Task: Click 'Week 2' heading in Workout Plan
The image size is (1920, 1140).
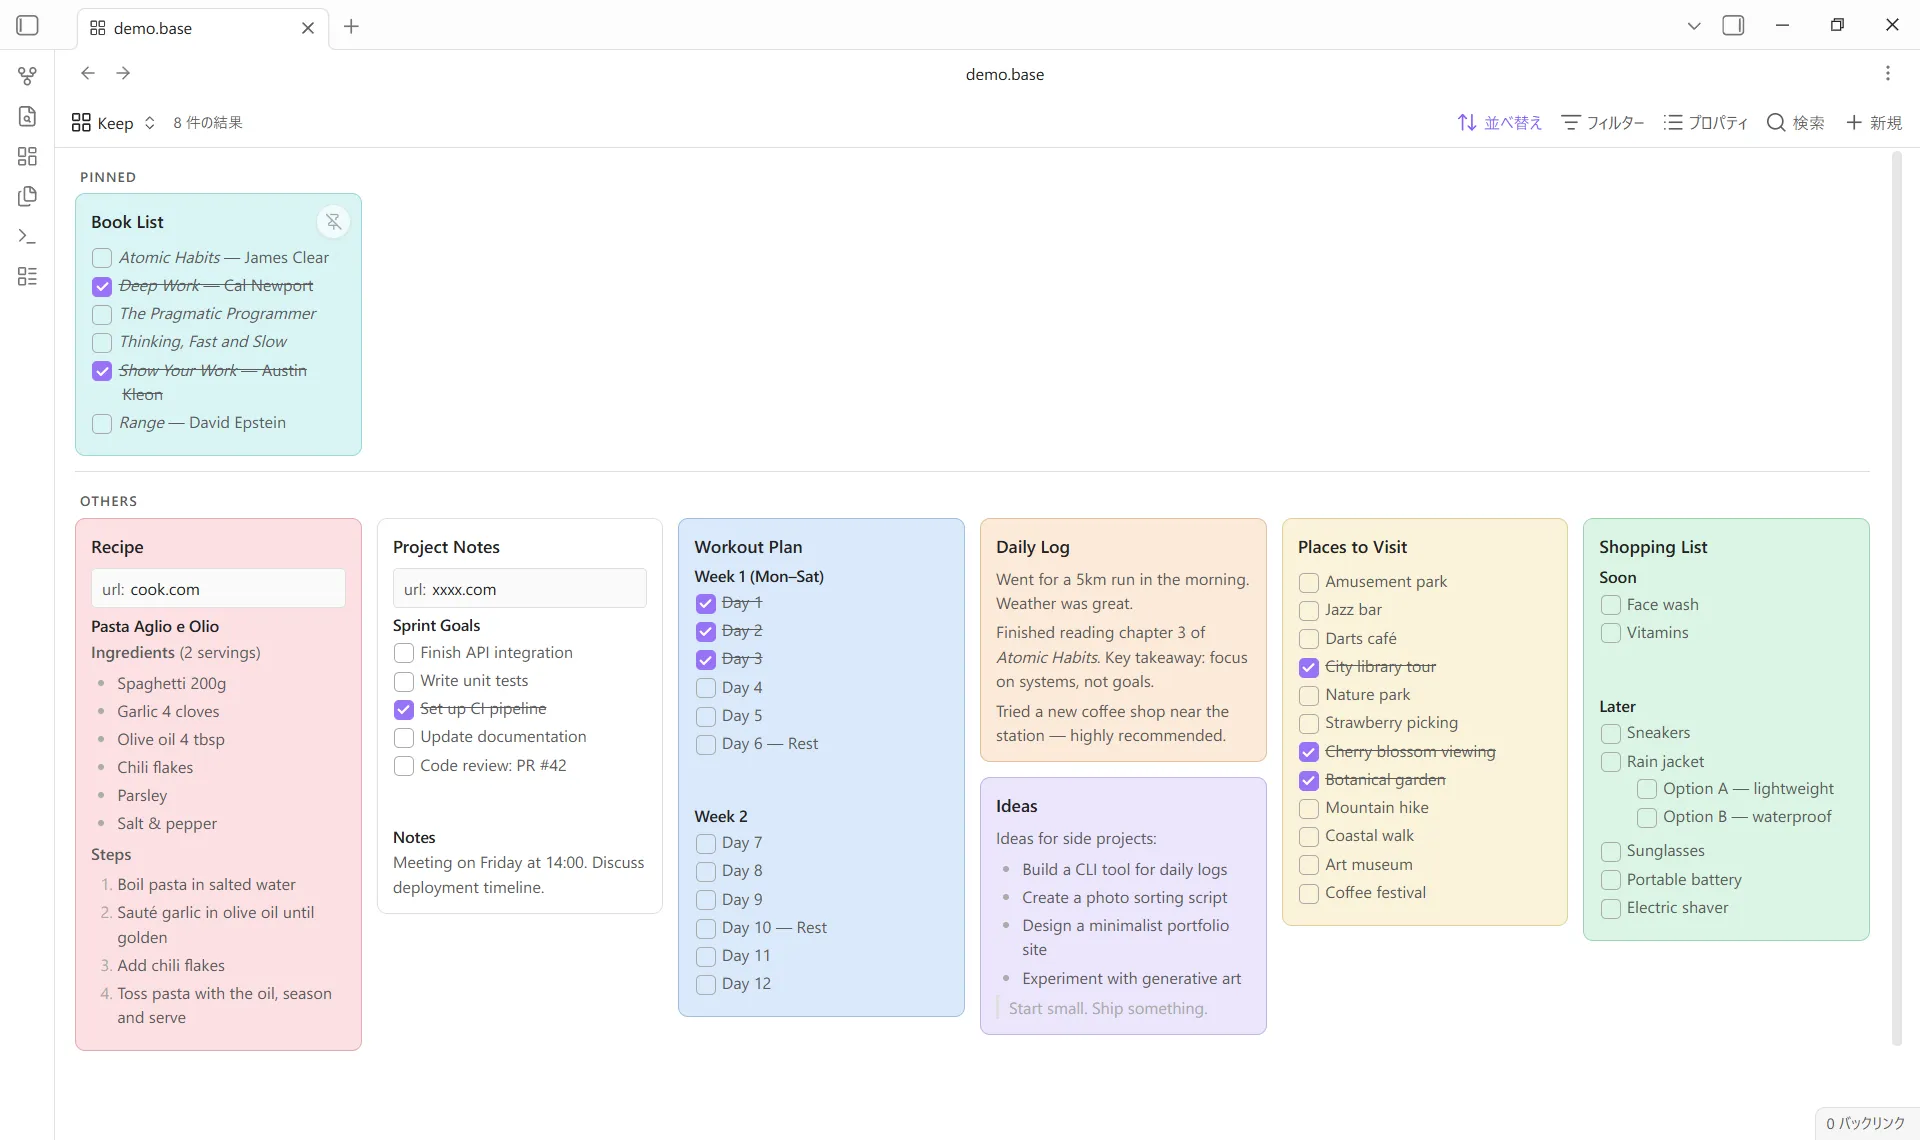Action: 721,816
